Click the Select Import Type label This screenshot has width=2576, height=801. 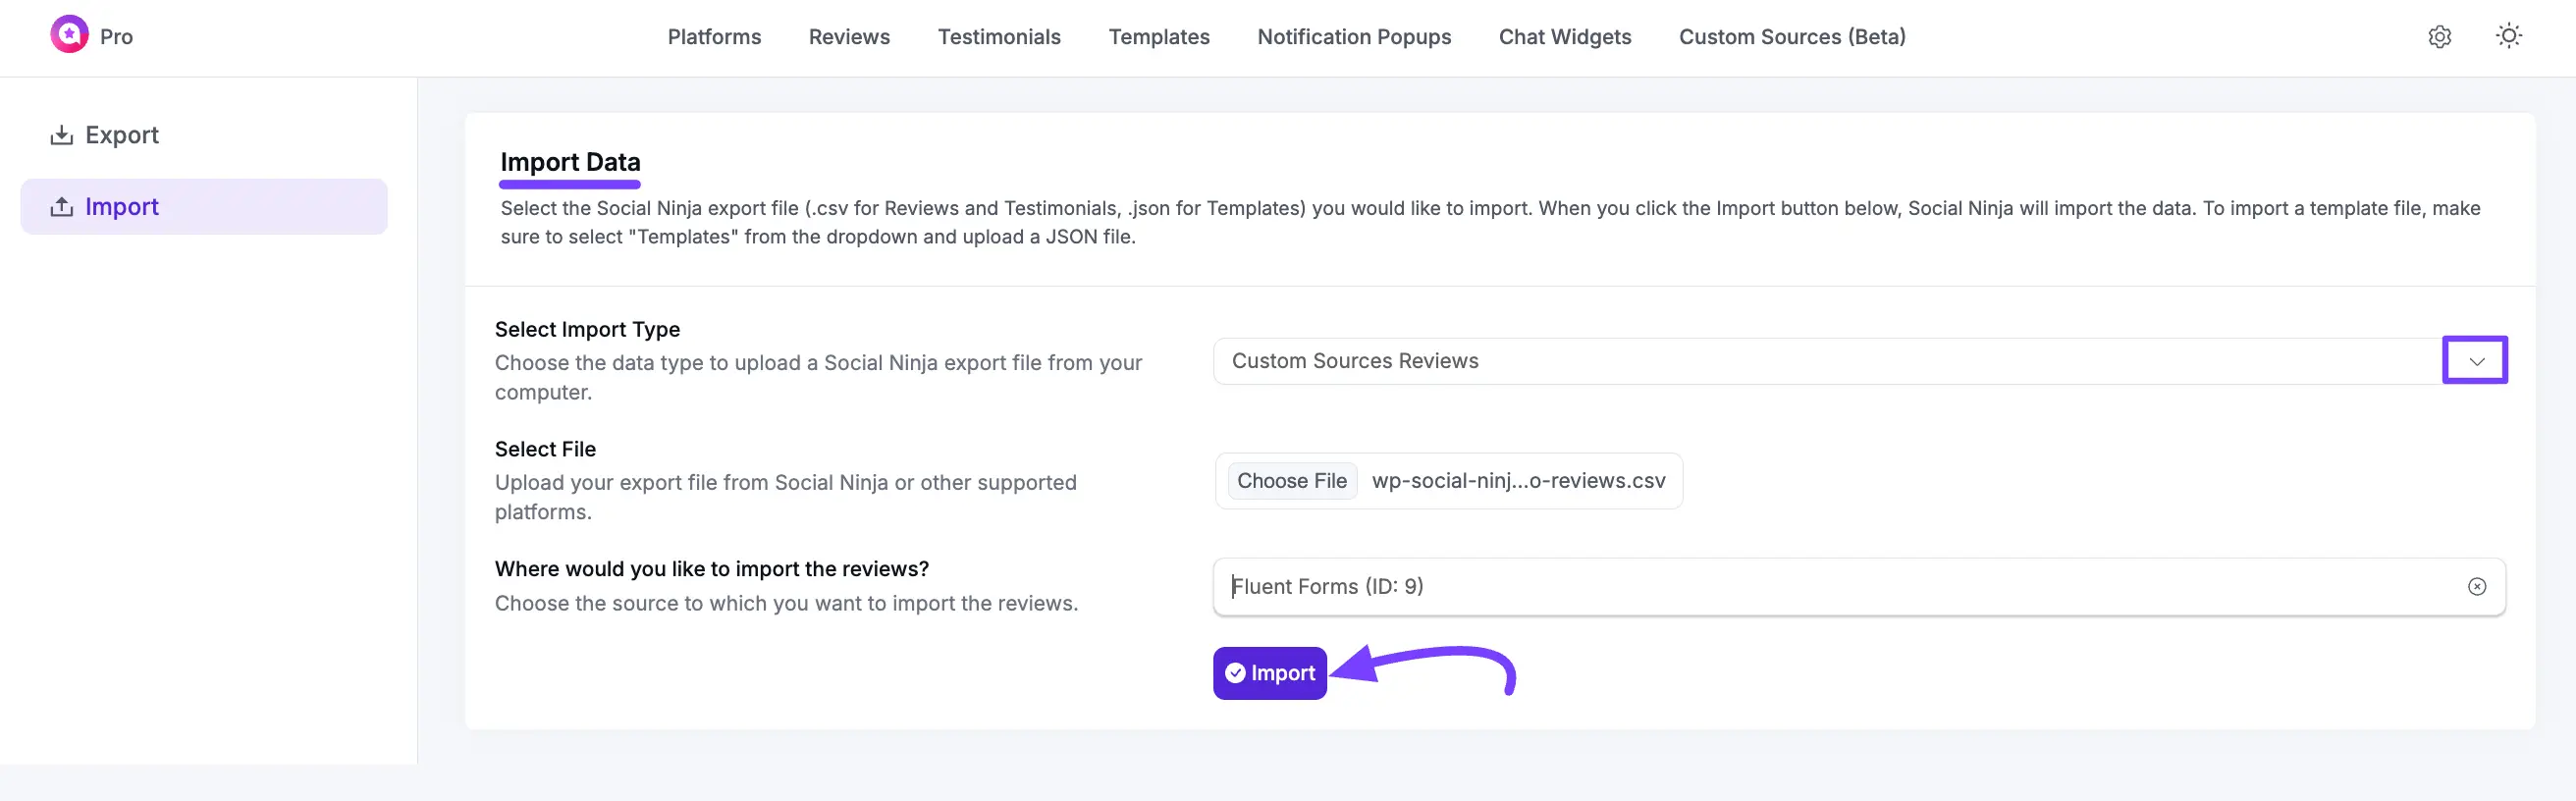click(587, 329)
